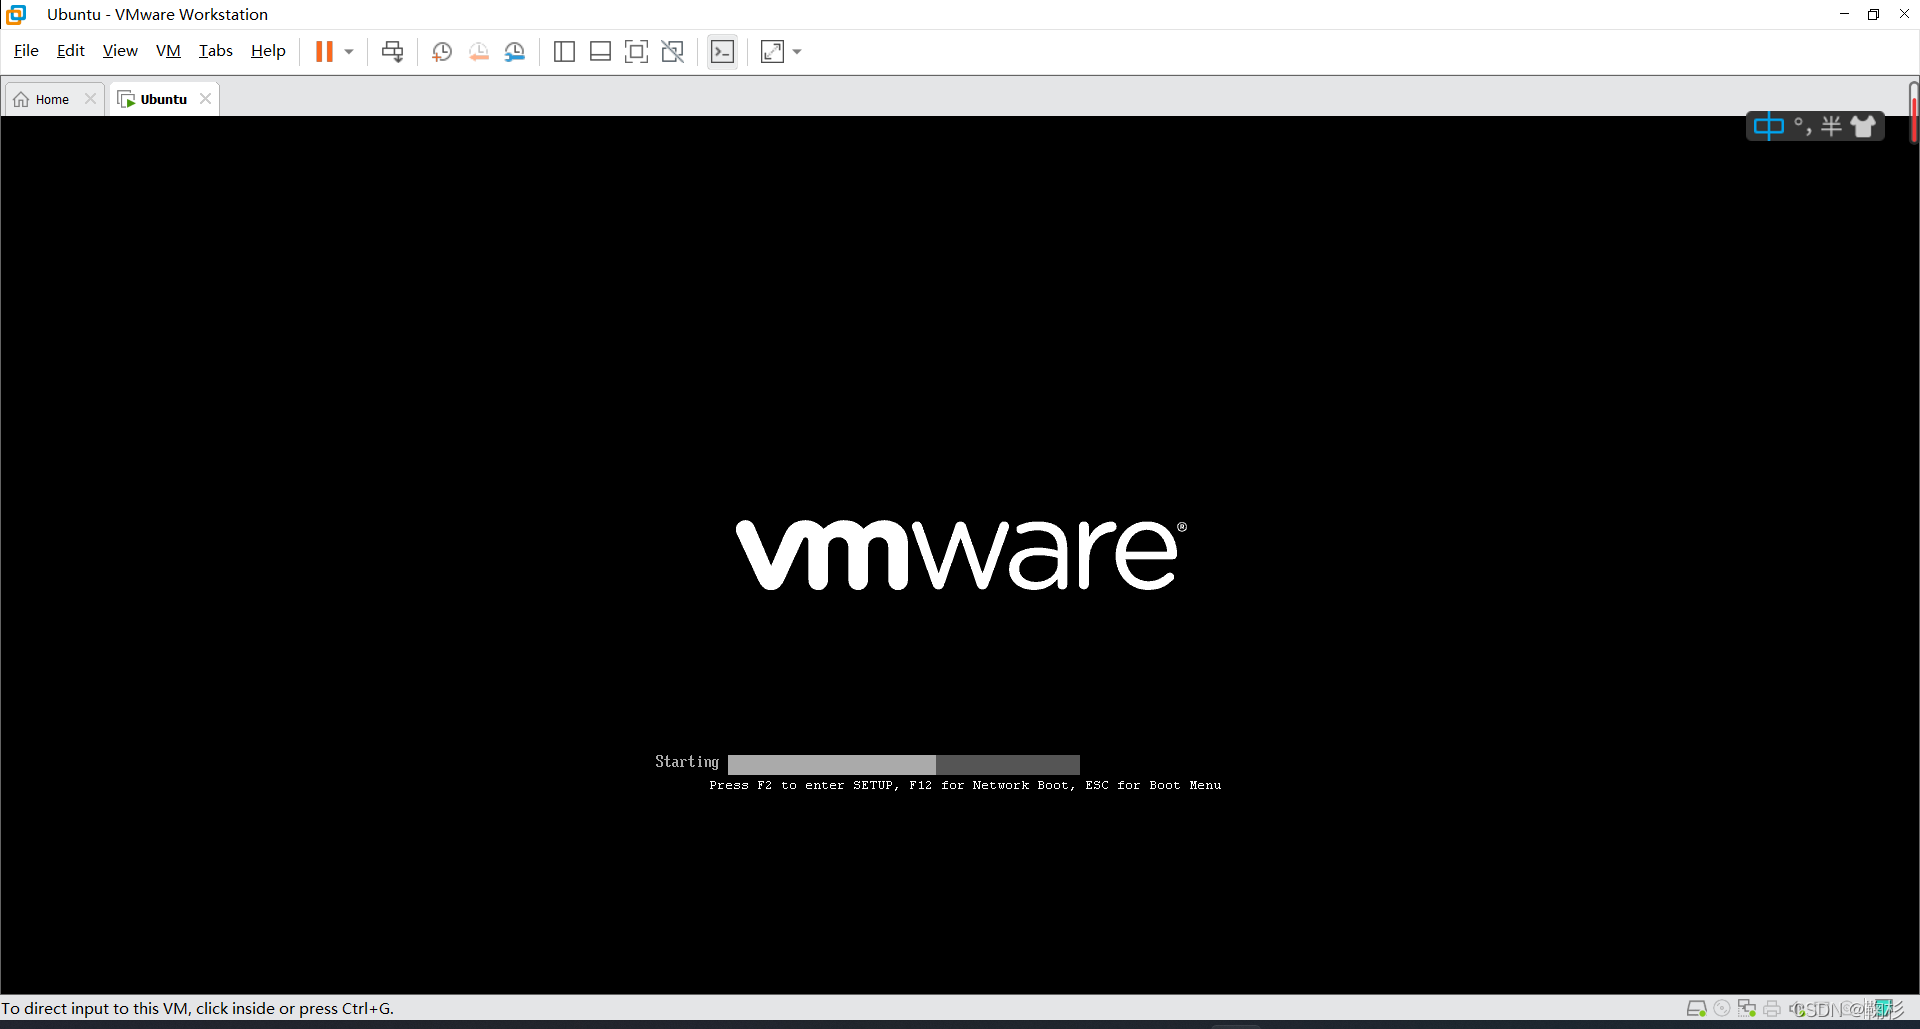Open the File menu
The image size is (1920, 1029).
pos(26,51)
